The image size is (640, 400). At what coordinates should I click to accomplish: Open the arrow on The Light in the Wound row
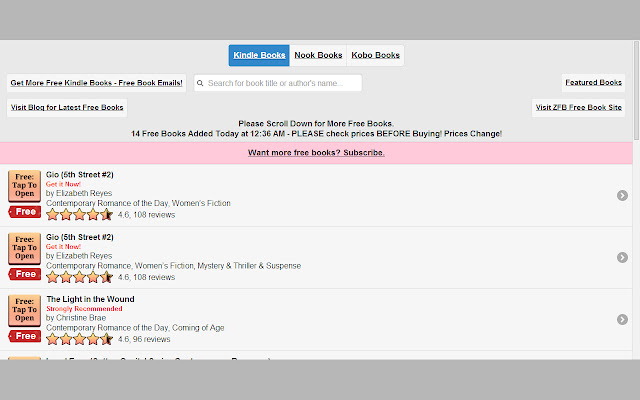[622, 320]
